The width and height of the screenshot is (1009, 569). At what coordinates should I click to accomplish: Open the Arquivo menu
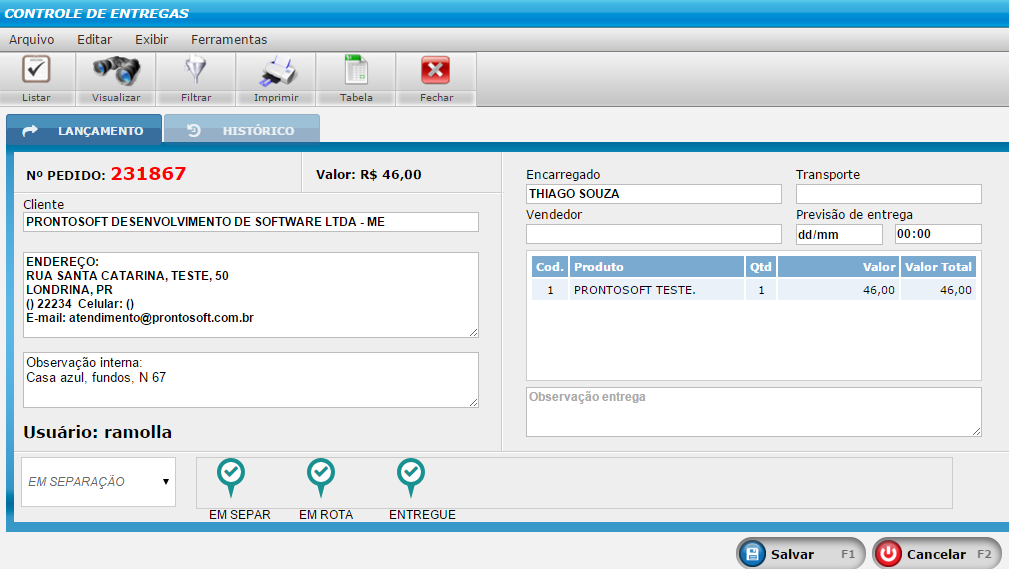point(32,39)
